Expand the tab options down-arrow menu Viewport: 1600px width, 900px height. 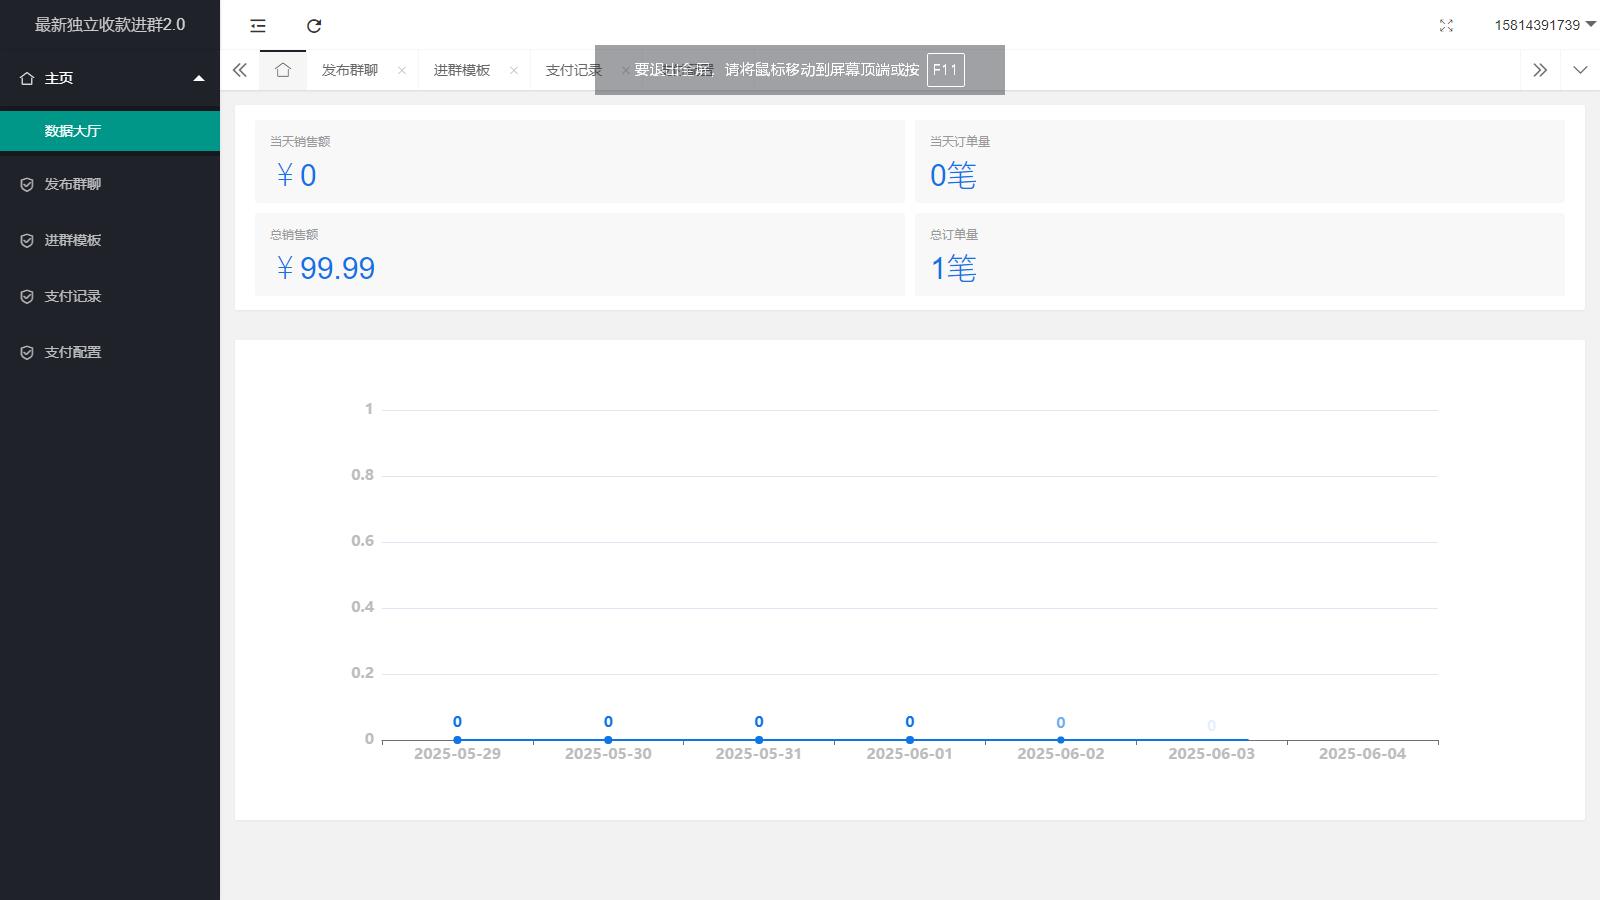(1580, 70)
